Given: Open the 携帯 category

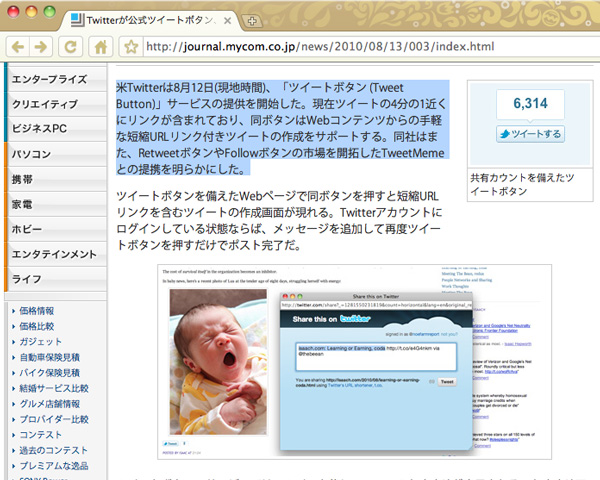Looking at the screenshot, I should coord(55,179).
